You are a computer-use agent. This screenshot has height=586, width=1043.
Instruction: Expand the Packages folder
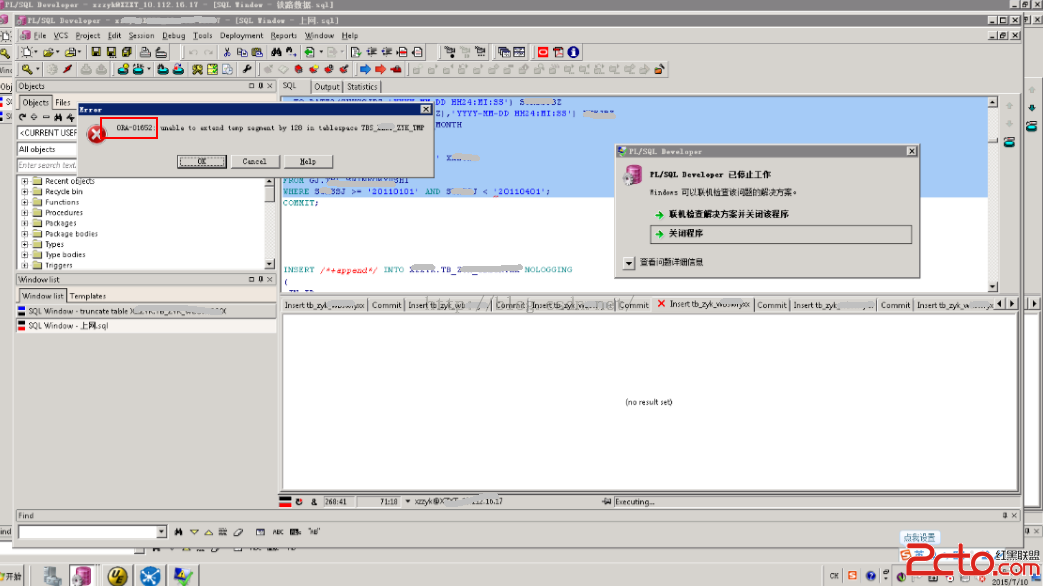25,223
